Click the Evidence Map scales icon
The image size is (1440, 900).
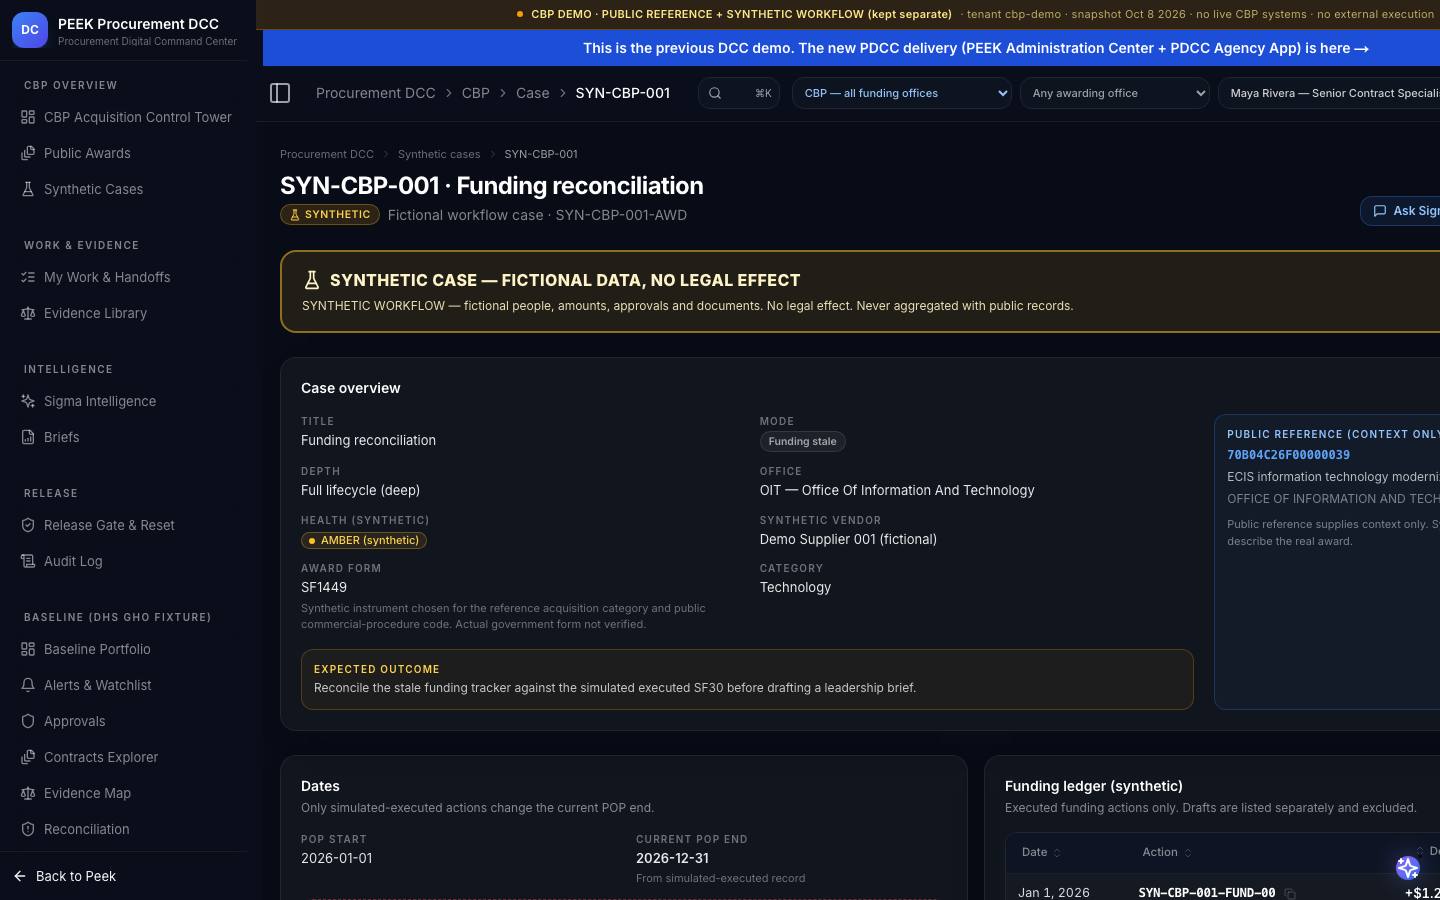[x=28, y=793]
